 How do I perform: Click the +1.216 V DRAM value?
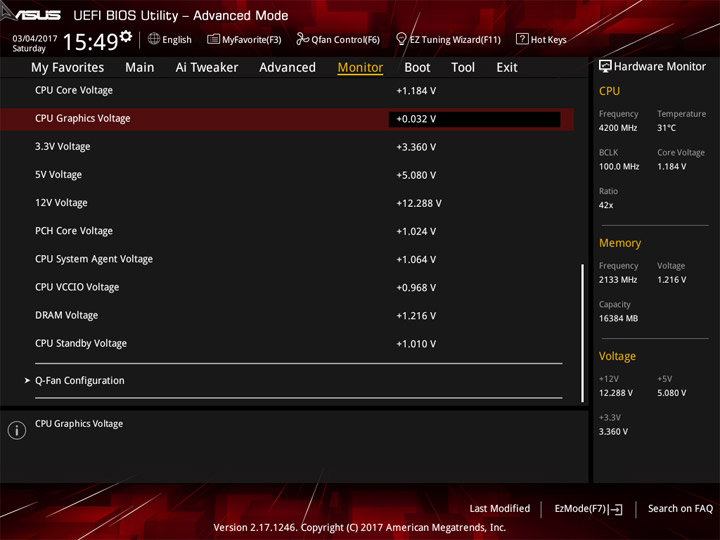(x=416, y=316)
